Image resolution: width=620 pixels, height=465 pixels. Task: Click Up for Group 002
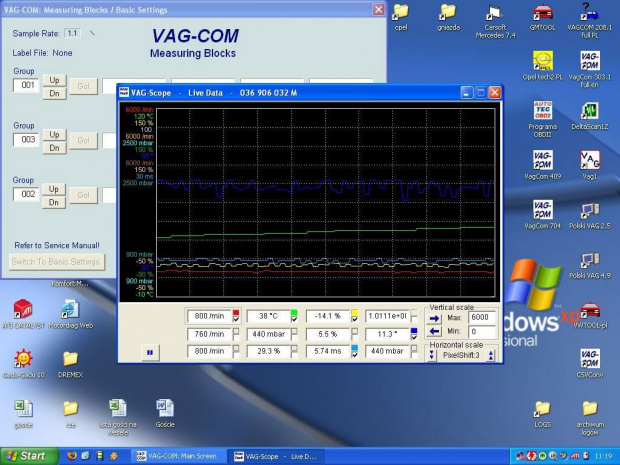click(54, 189)
